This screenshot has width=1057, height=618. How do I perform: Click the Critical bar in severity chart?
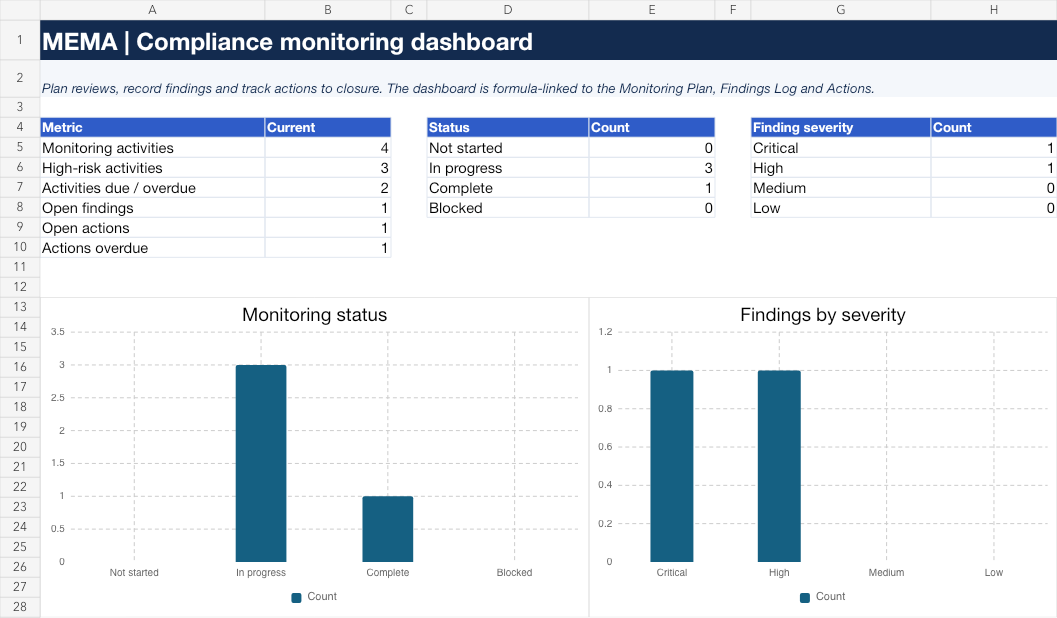tap(671, 466)
